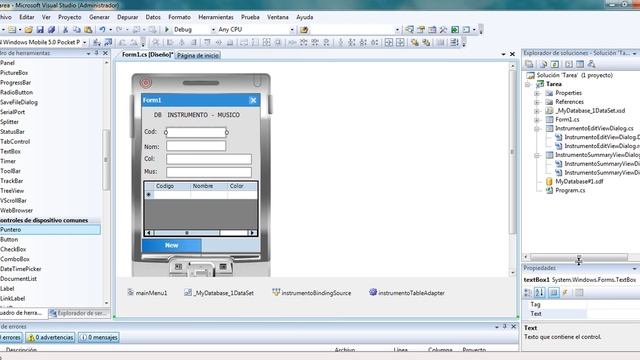This screenshot has width=640, height=360.
Task: Open the Windows Mobile 5.0 Pocket PC device dropdown
Action: pyautogui.click(x=84, y=42)
